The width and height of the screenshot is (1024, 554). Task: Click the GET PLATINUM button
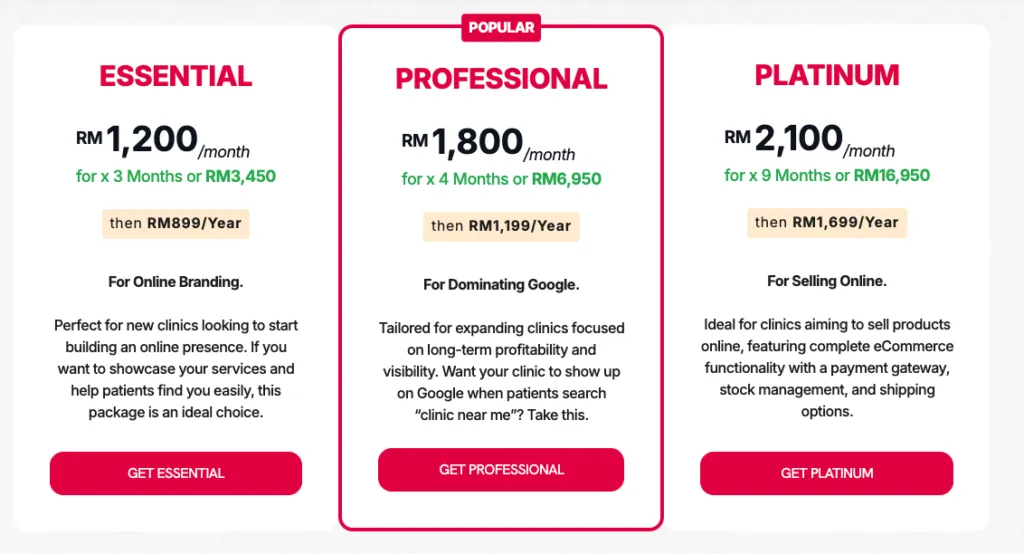pos(827,473)
